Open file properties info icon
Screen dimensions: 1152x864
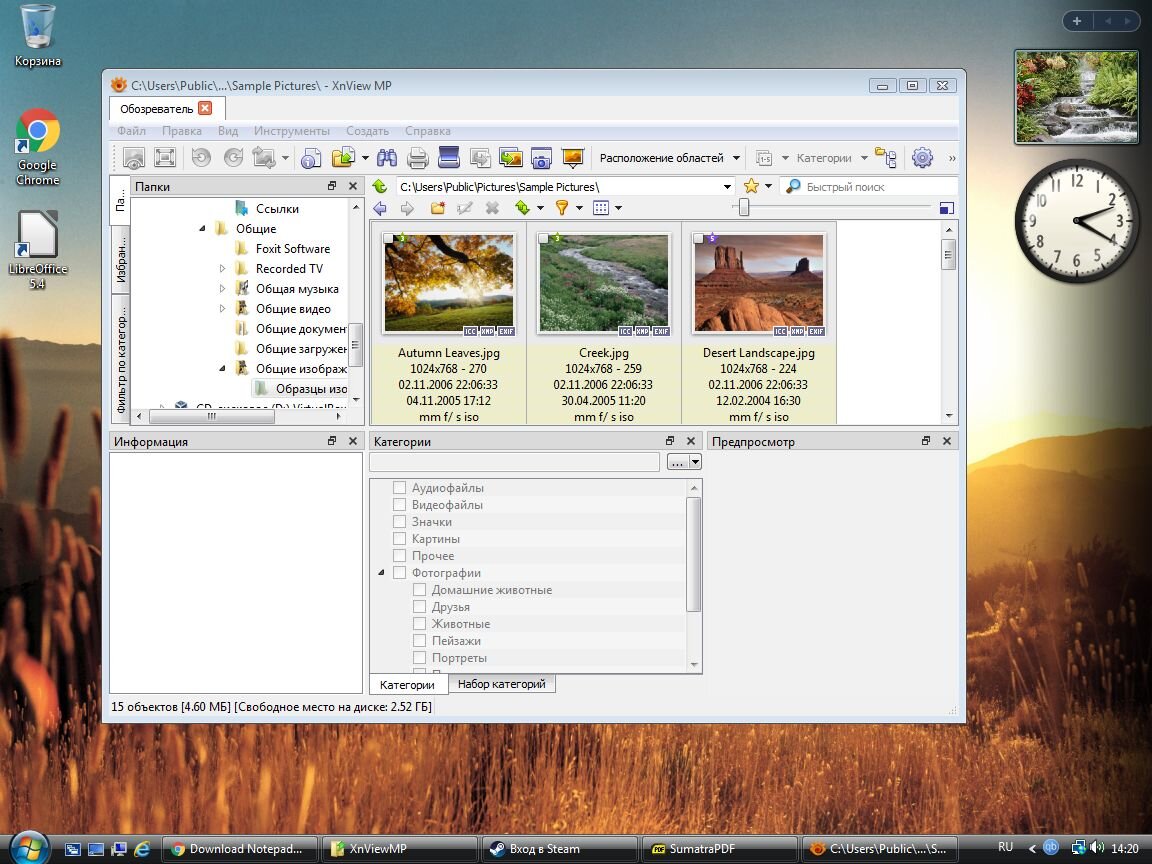312,158
